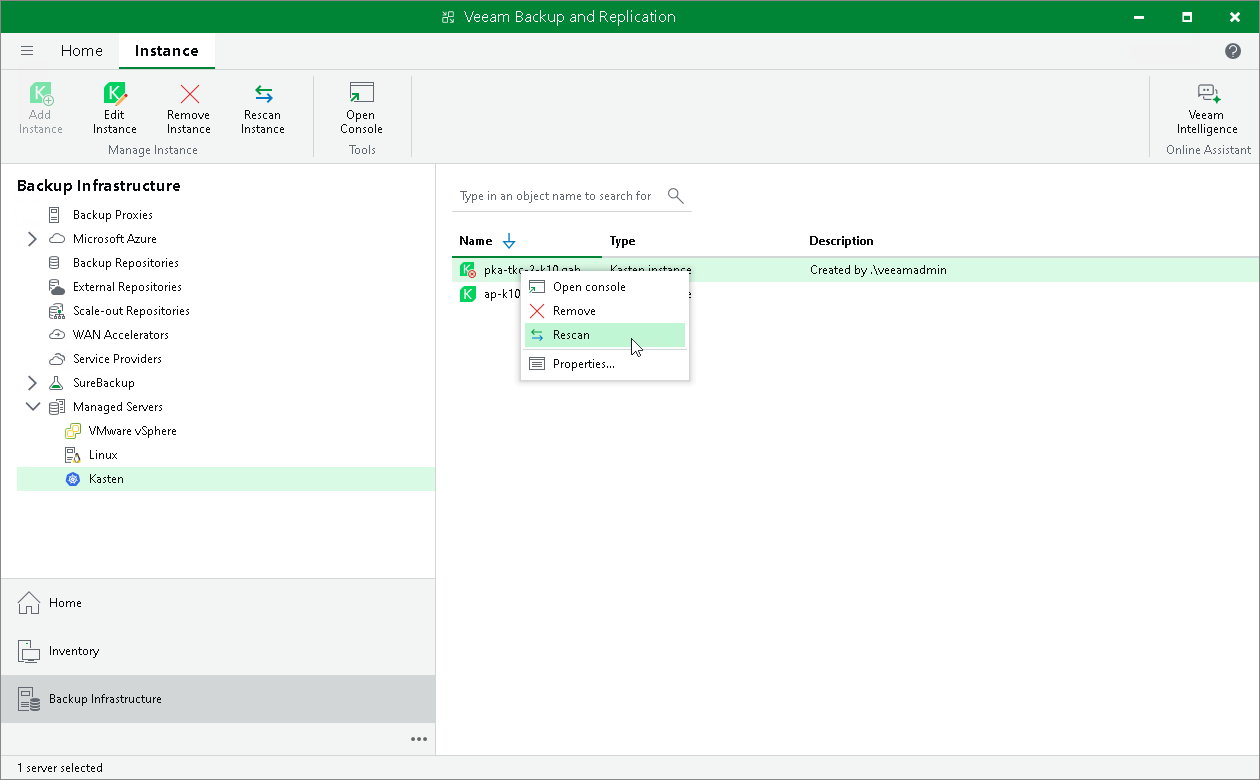Screen dimensions: 1260x780
Task: Click the Inventory navigation icon
Action: click(x=28, y=651)
